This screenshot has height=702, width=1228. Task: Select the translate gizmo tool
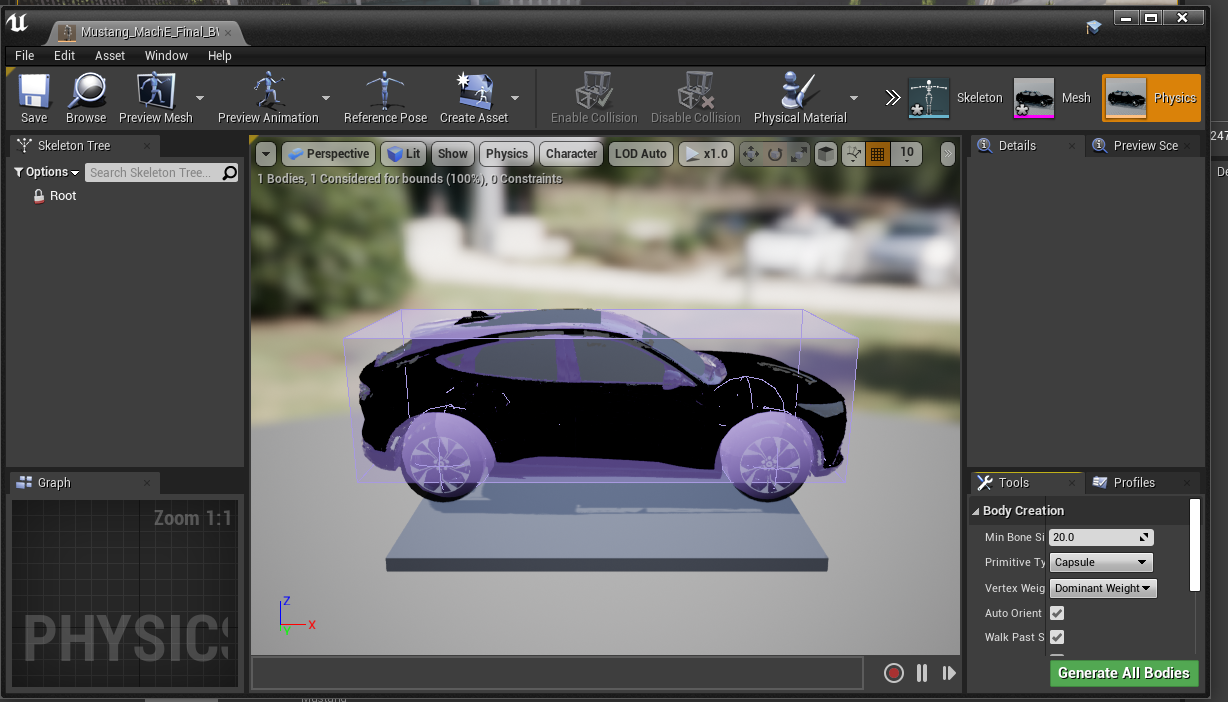[x=750, y=154]
